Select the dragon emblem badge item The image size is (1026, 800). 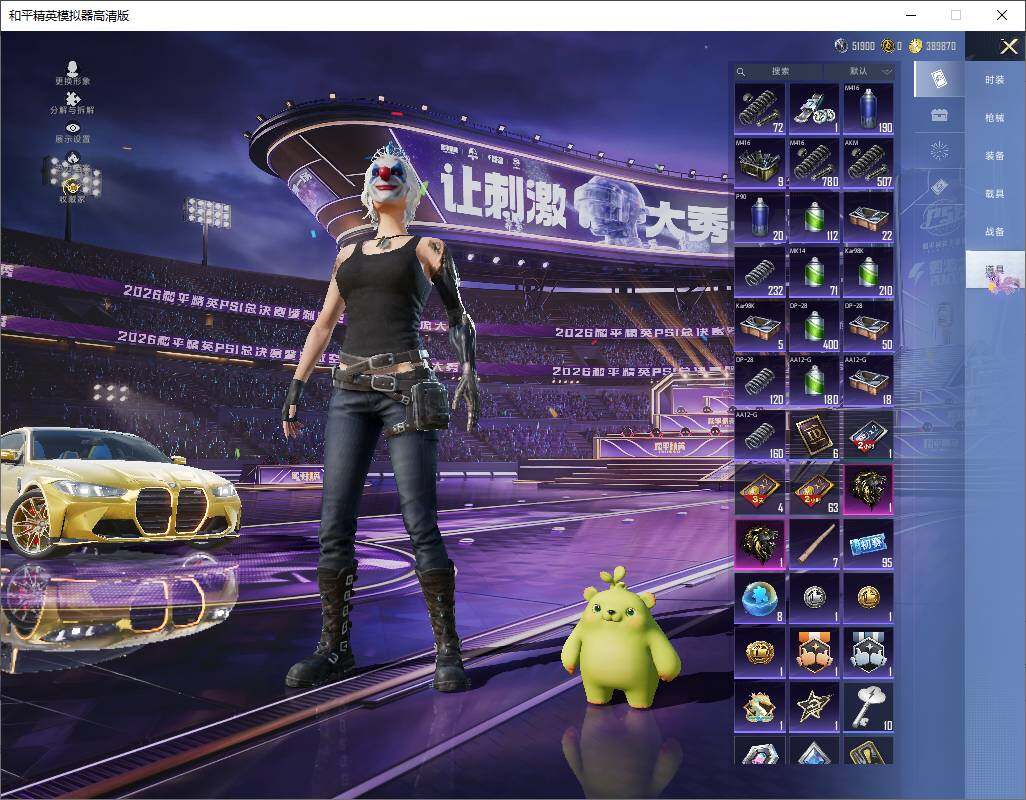760,707
